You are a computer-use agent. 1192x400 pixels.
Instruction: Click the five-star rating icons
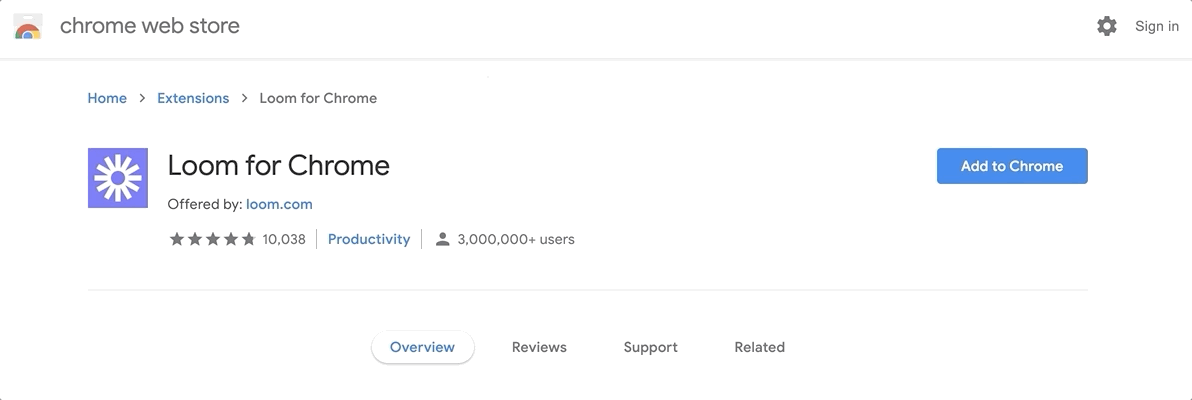(212, 239)
